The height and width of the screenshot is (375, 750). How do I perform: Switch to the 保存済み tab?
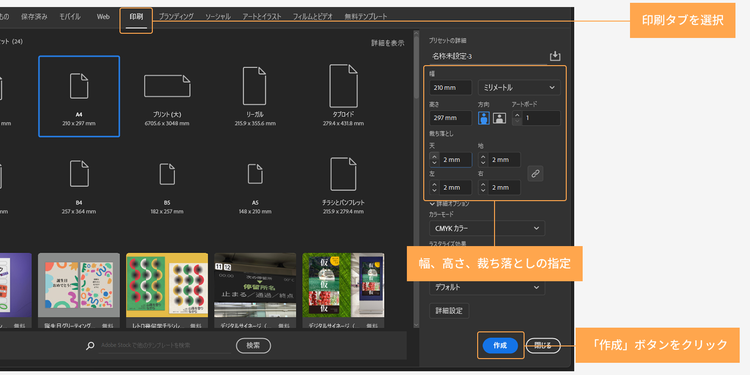click(x=34, y=17)
